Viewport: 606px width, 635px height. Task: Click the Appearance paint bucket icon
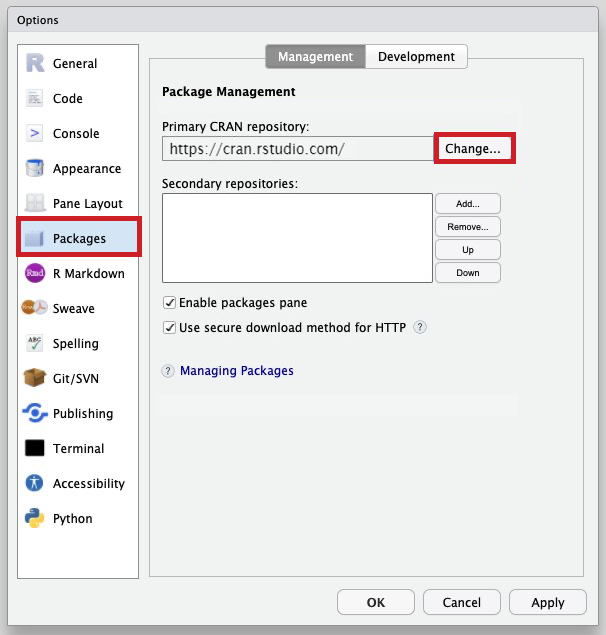(x=35, y=168)
